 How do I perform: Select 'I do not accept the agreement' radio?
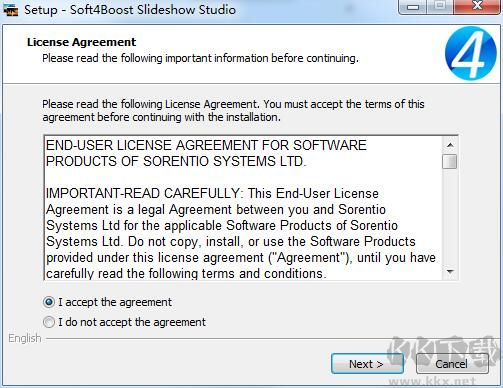pos(49,322)
